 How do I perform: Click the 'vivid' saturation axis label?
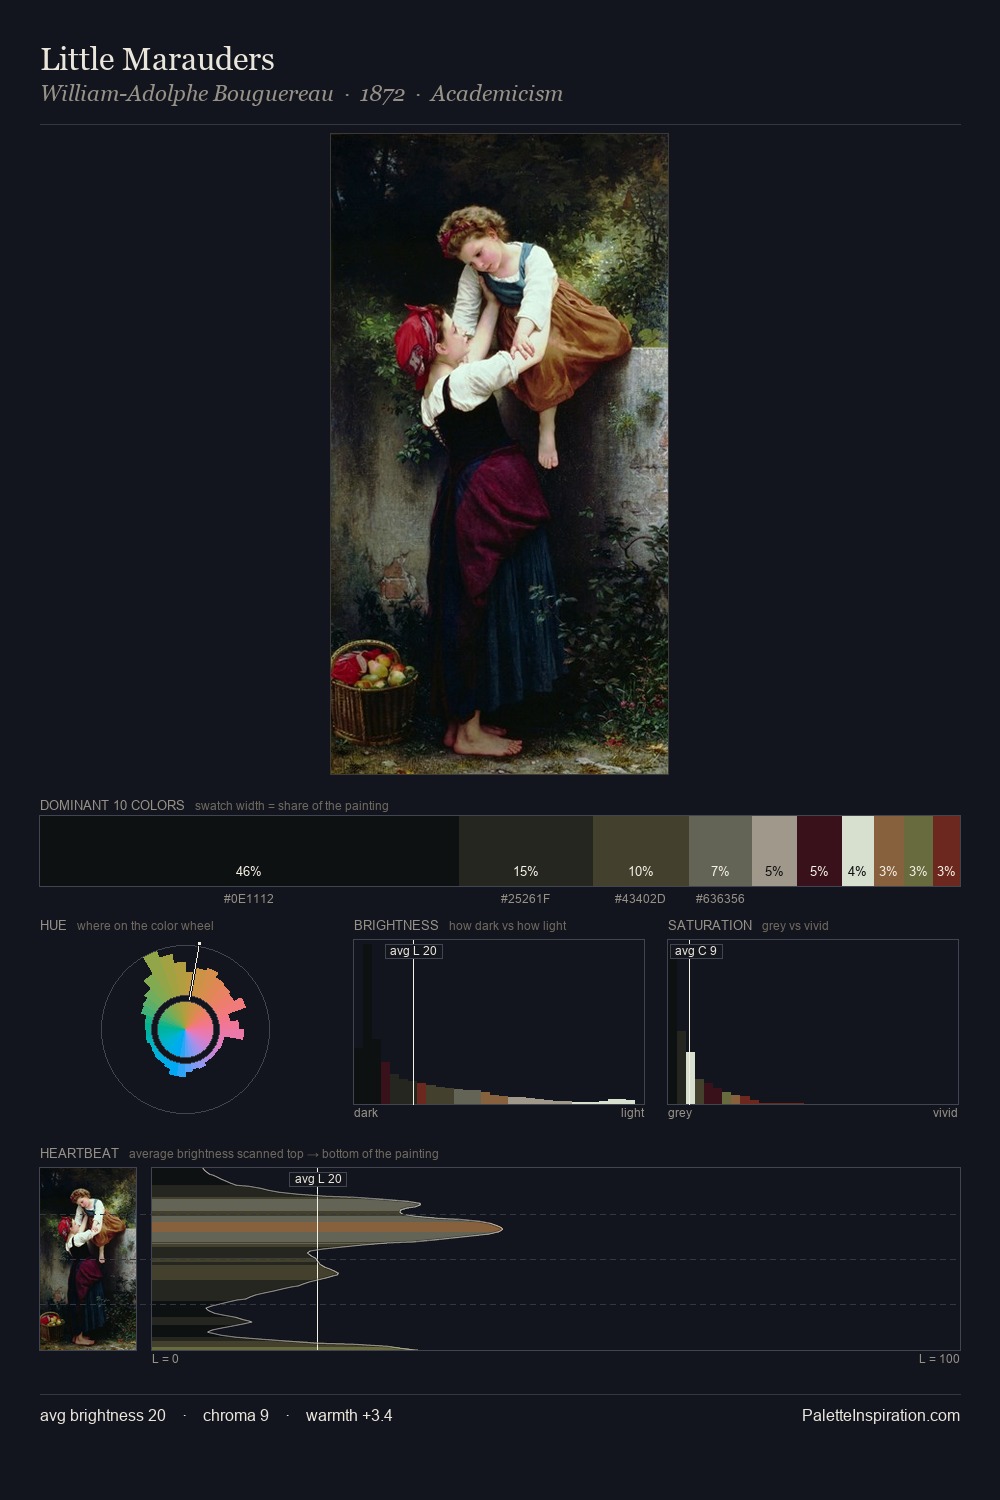(x=945, y=1113)
